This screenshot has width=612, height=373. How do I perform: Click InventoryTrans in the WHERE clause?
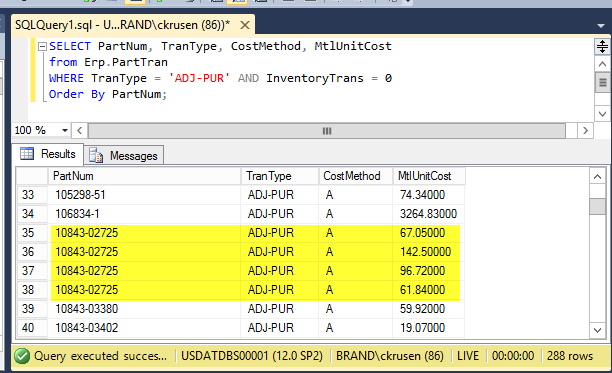(315, 78)
